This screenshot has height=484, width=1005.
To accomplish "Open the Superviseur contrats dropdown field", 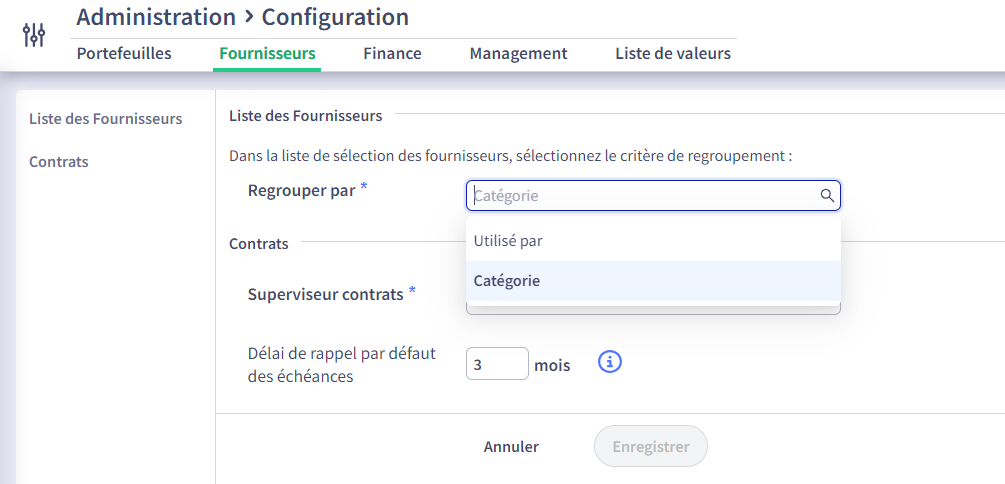I will click(x=653, y=308).
